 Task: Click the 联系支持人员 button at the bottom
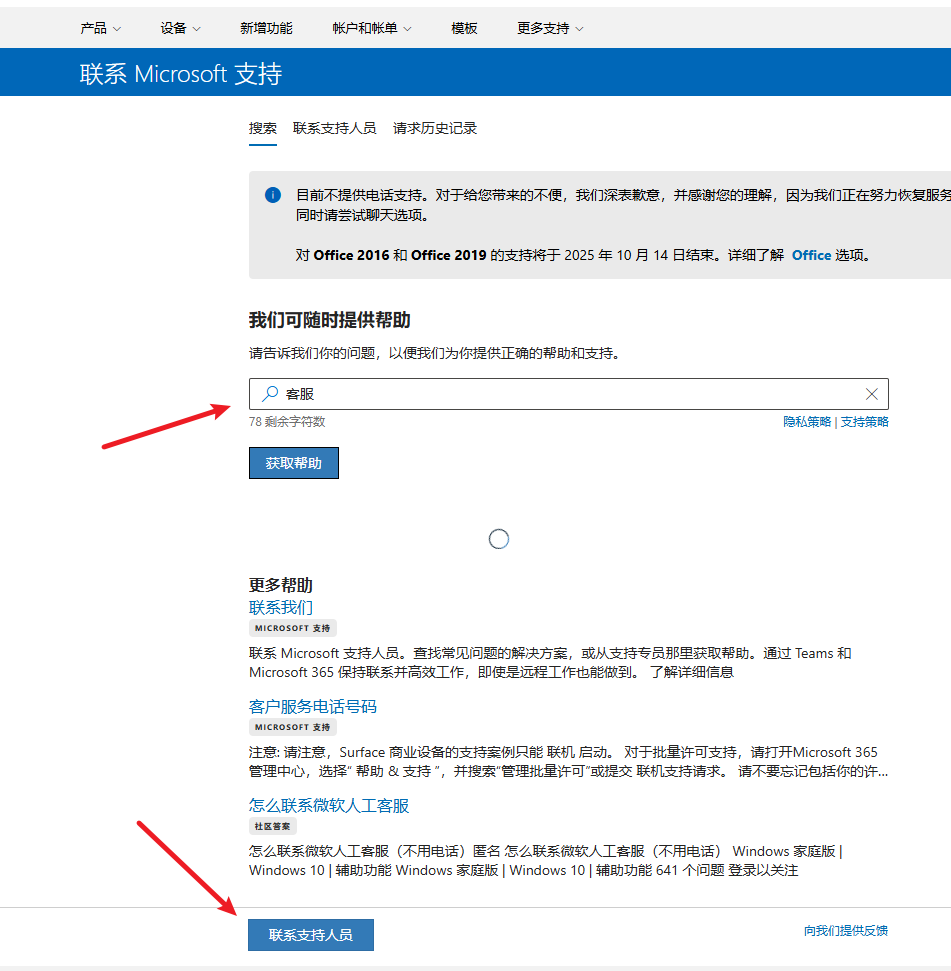click(311, 934)
